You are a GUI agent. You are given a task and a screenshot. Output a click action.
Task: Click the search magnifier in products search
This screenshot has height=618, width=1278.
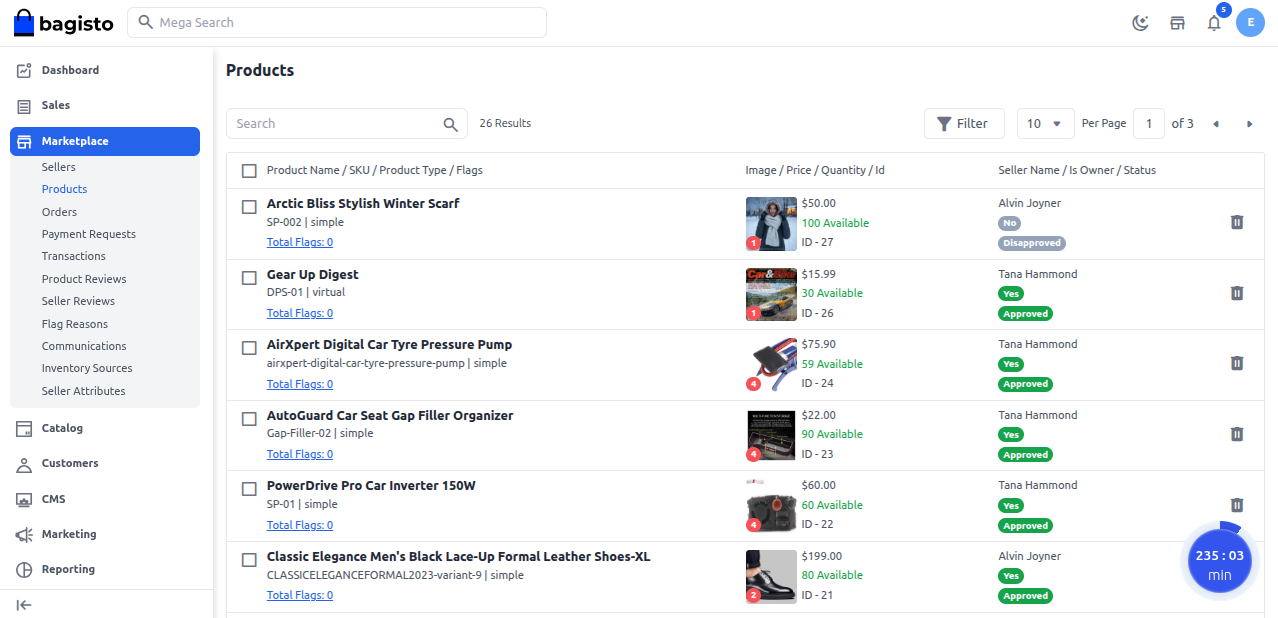(450, 124)
